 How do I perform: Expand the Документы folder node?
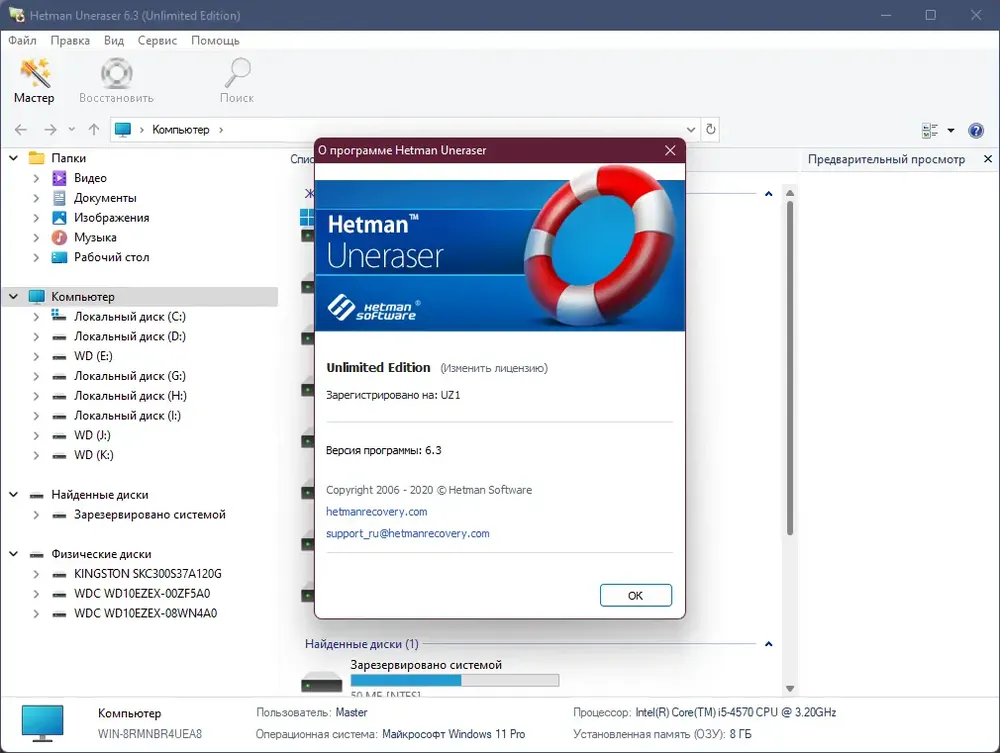click(x=36, y=198)
